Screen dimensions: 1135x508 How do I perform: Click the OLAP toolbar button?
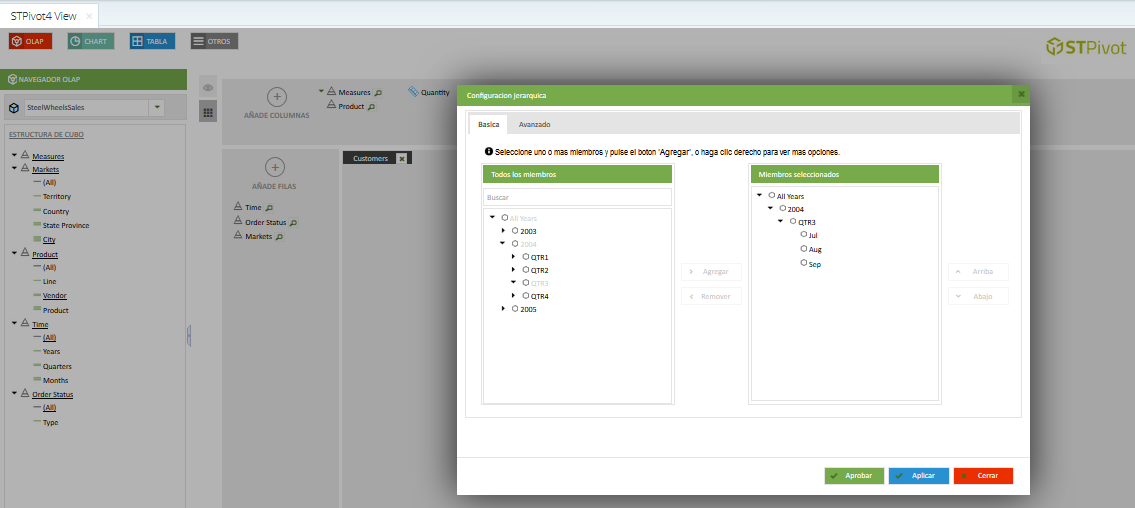point(30,41)
